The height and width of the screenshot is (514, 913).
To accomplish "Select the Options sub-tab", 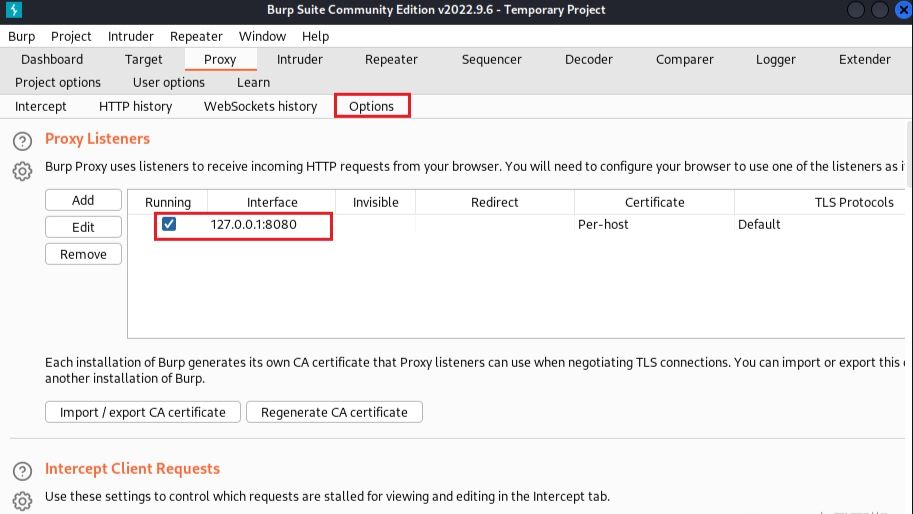I will [x=371, y=107].
